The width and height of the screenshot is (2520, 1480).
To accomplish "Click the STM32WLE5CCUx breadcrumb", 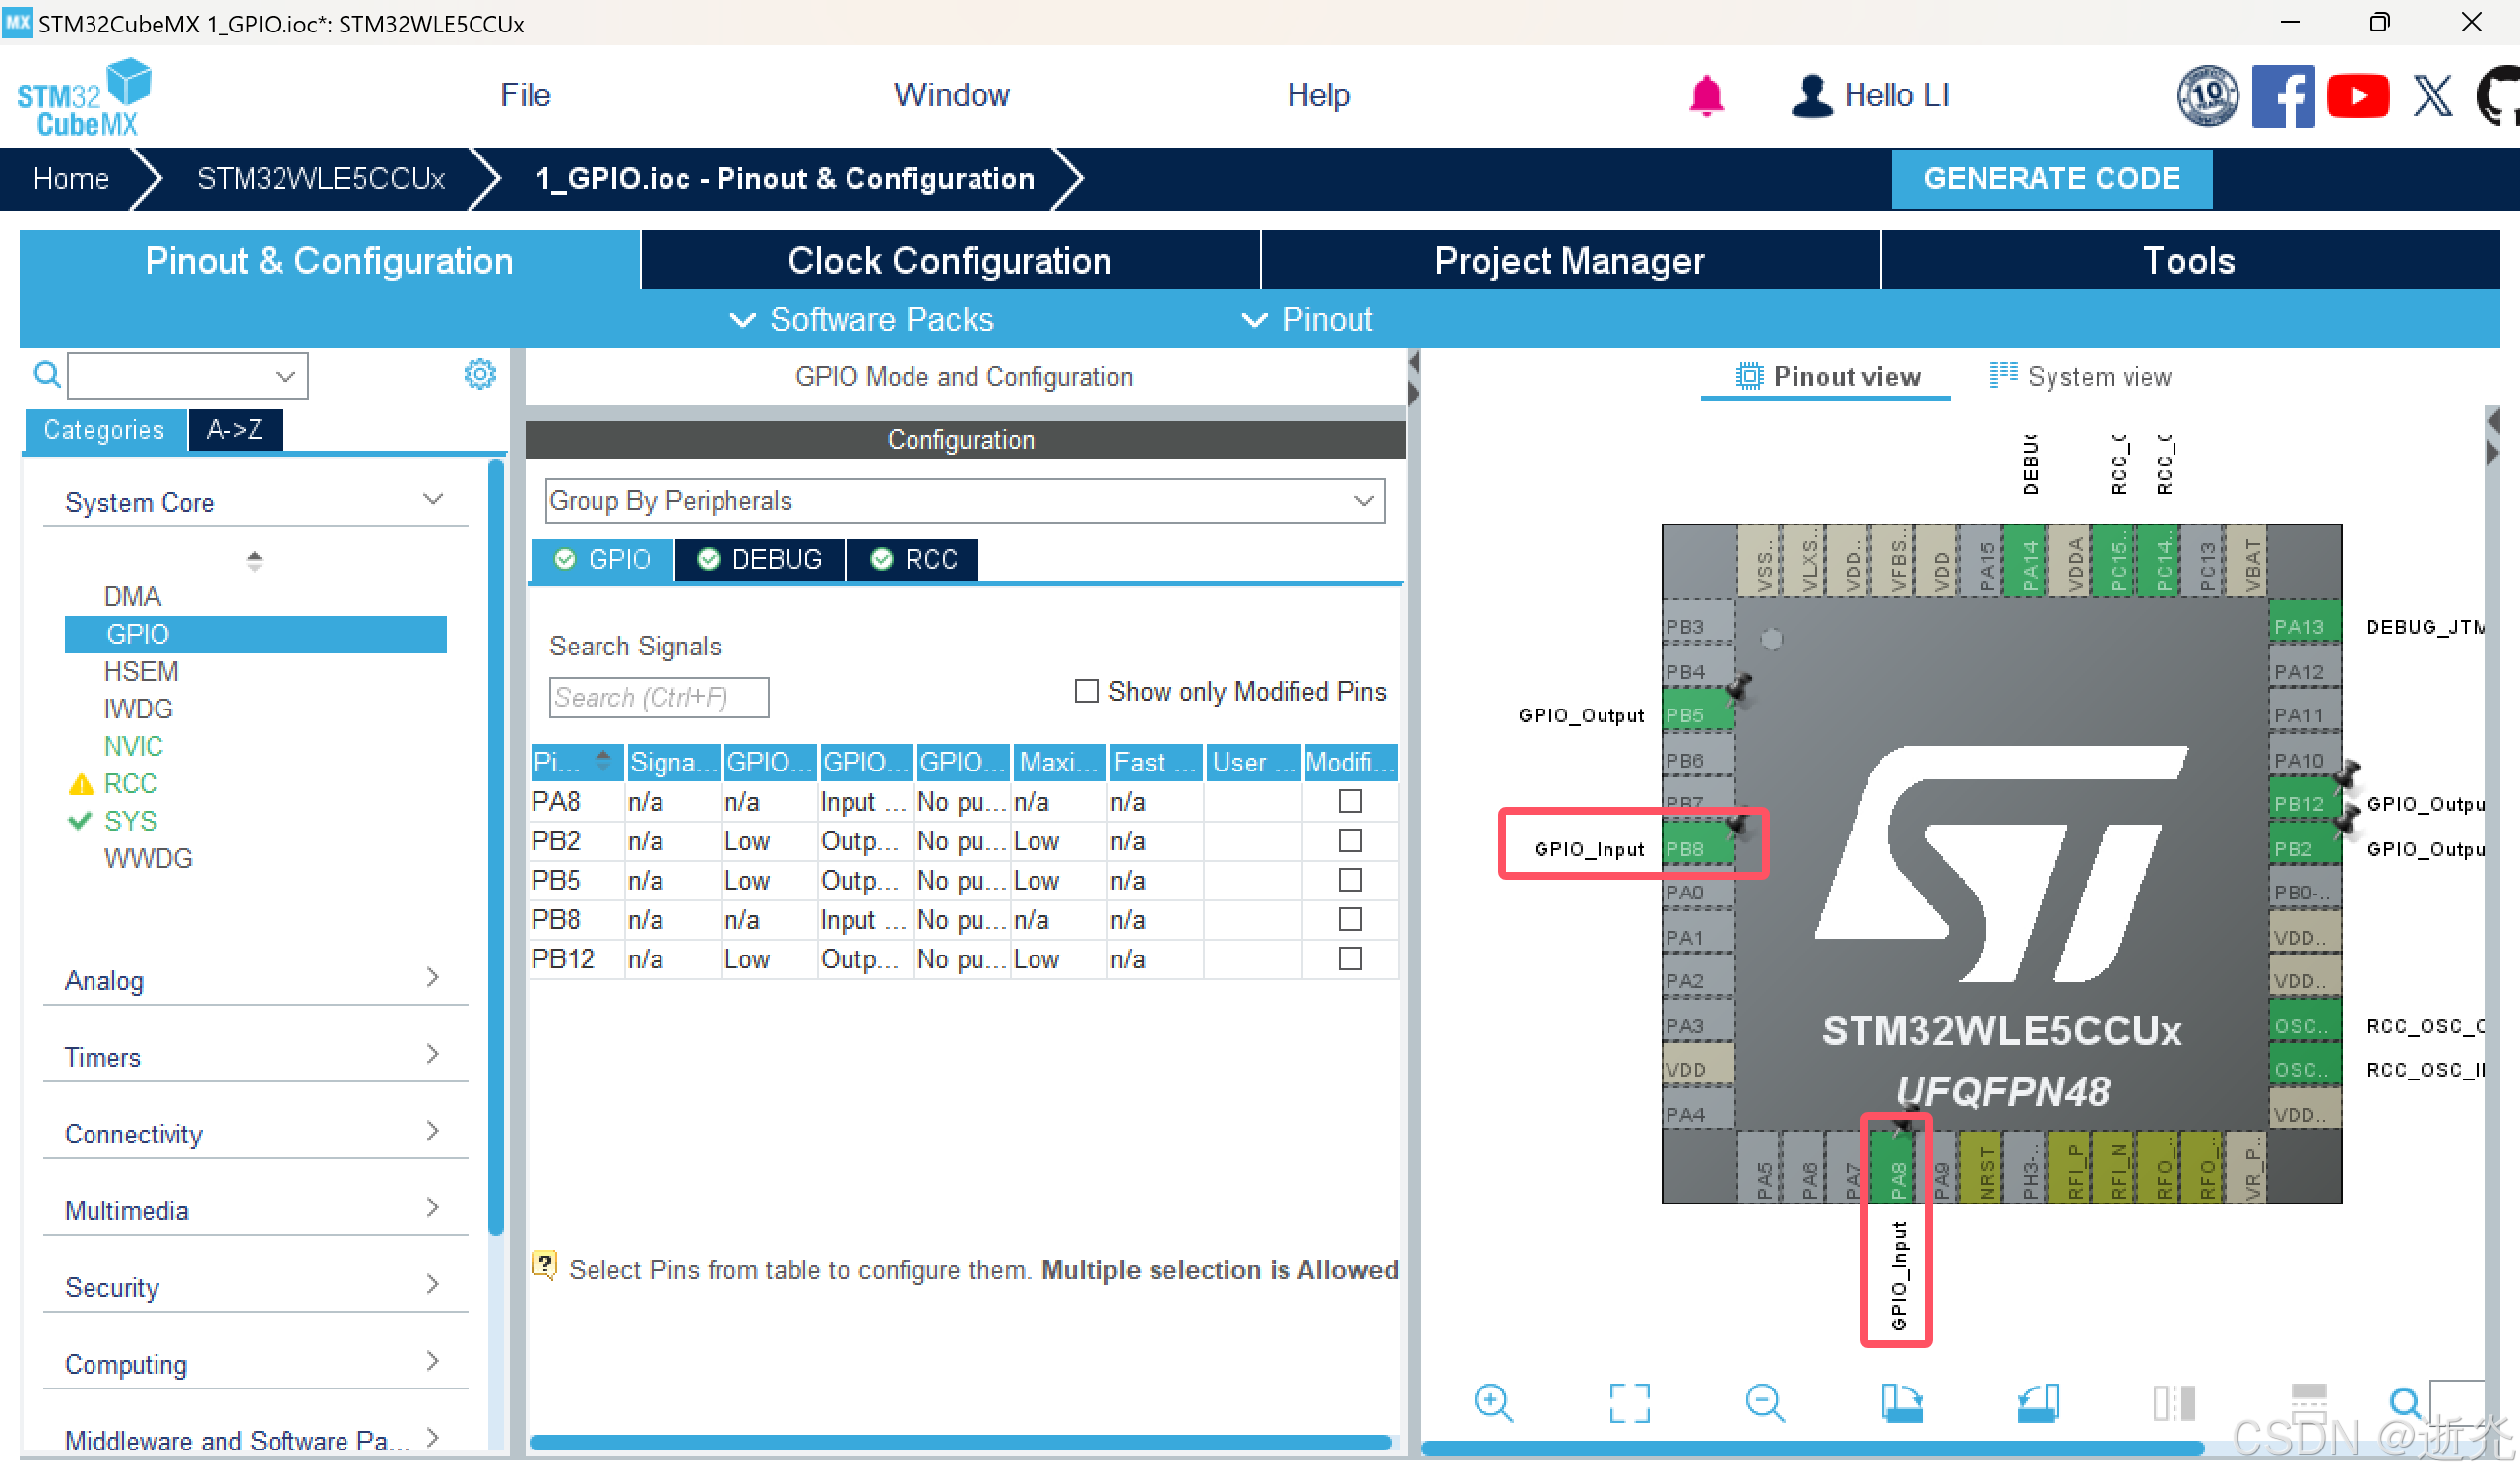I will coord(320,178).
